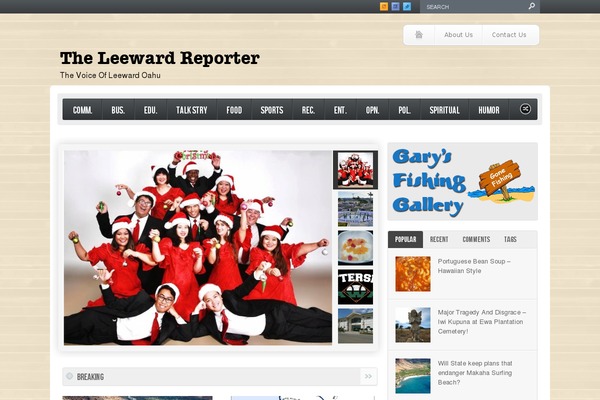Open the orange RSS feed icon
600x400 pixels.
(x=384, y=7)
